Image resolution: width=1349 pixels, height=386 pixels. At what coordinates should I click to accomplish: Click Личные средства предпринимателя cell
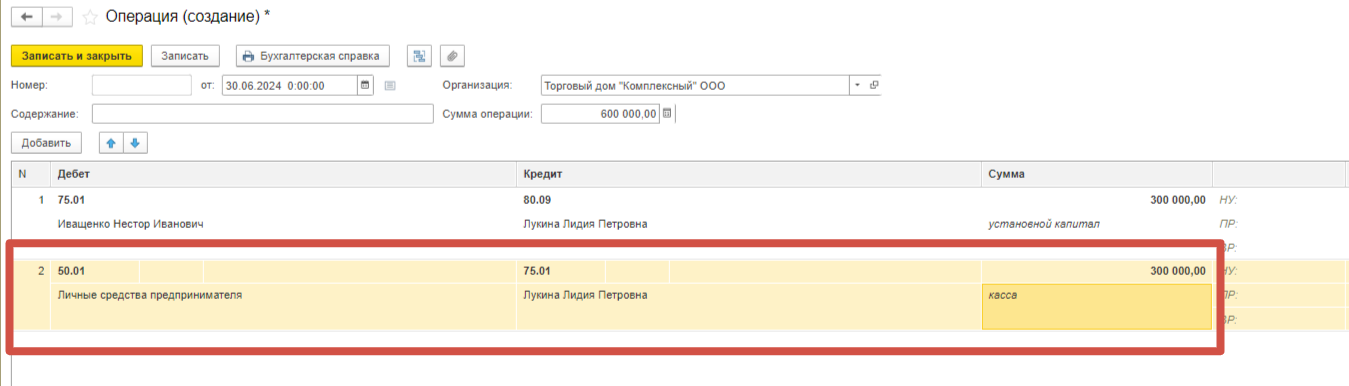pos(150,295)
